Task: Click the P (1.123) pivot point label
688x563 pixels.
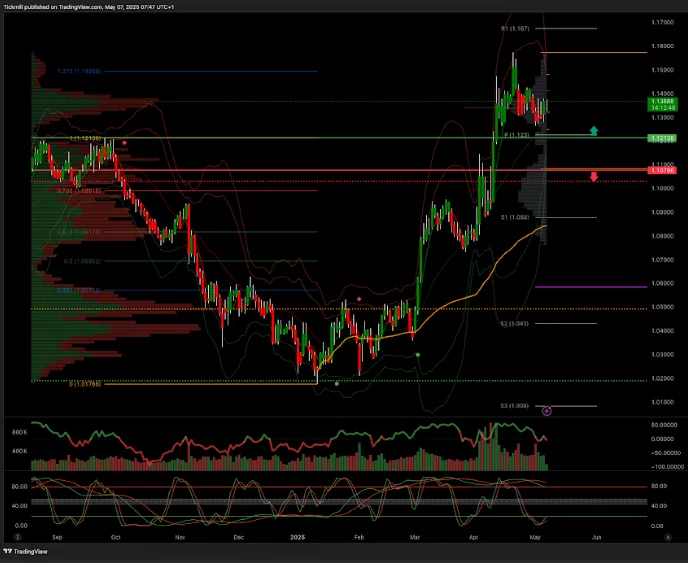Action: pyautogui.click(x=517, y=134)
